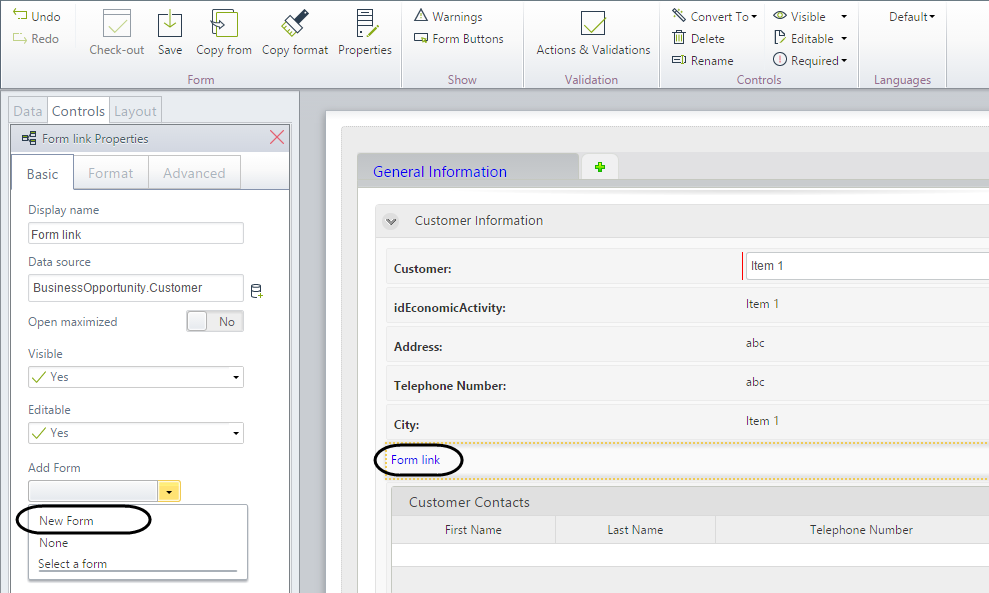Open form Properties
Screen dimensions: 989x593
tap(365, 32)
